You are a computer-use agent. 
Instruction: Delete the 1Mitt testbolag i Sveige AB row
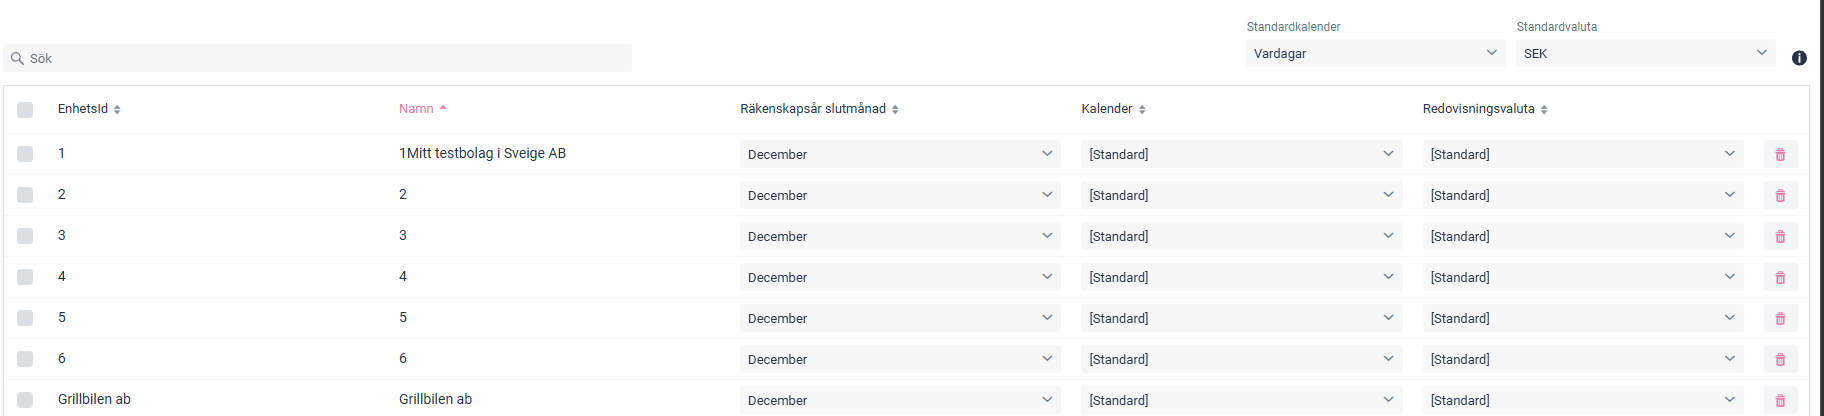1780,154
